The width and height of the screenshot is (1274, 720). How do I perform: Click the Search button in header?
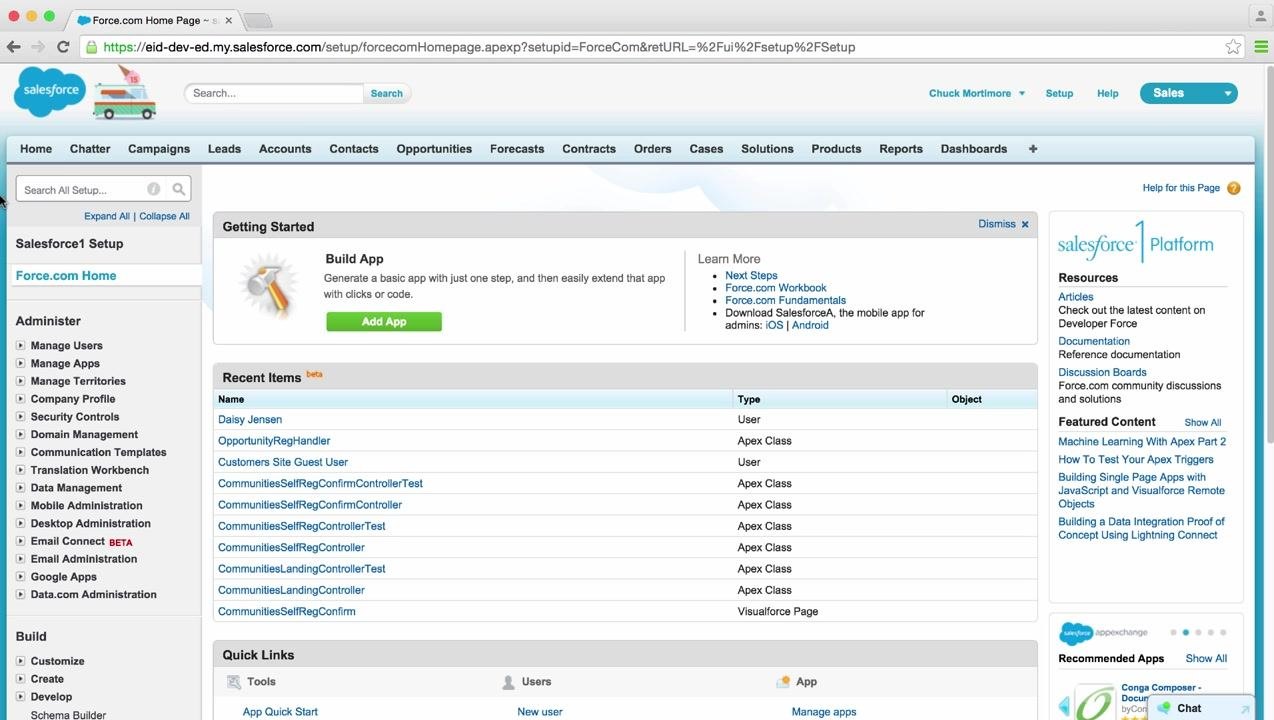click(387, 93)
